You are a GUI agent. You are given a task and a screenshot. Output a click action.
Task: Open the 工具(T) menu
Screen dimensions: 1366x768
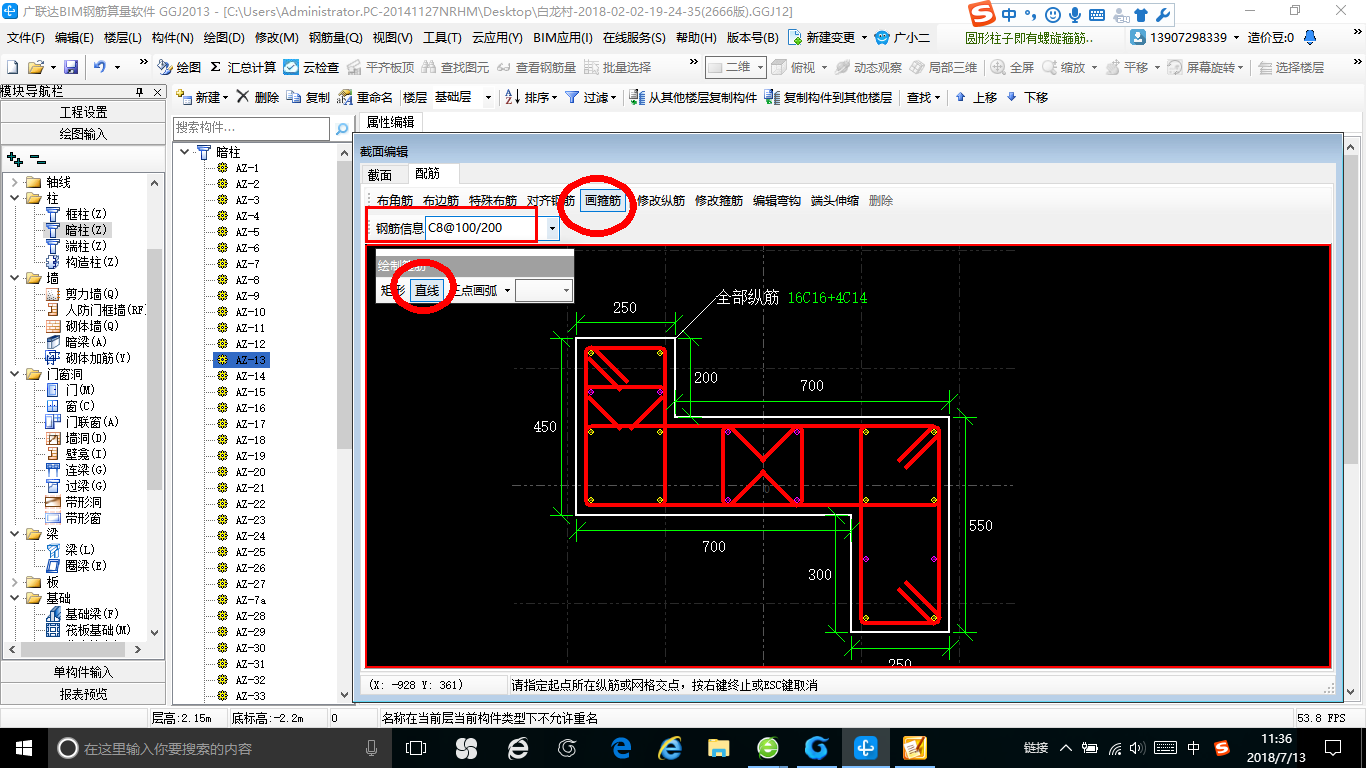(441, 37)
